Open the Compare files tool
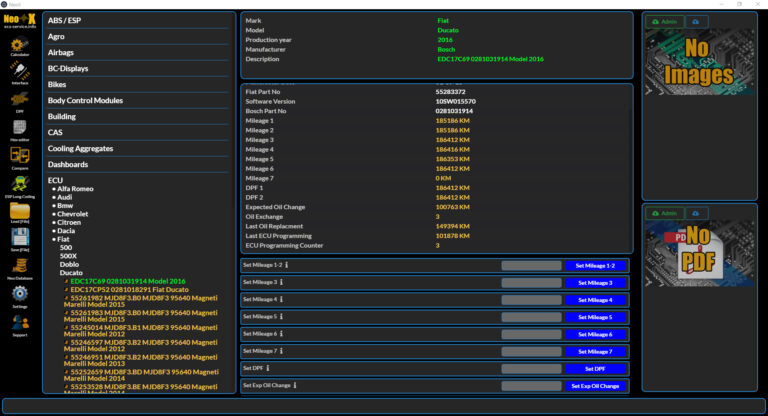 coord(19,155)
